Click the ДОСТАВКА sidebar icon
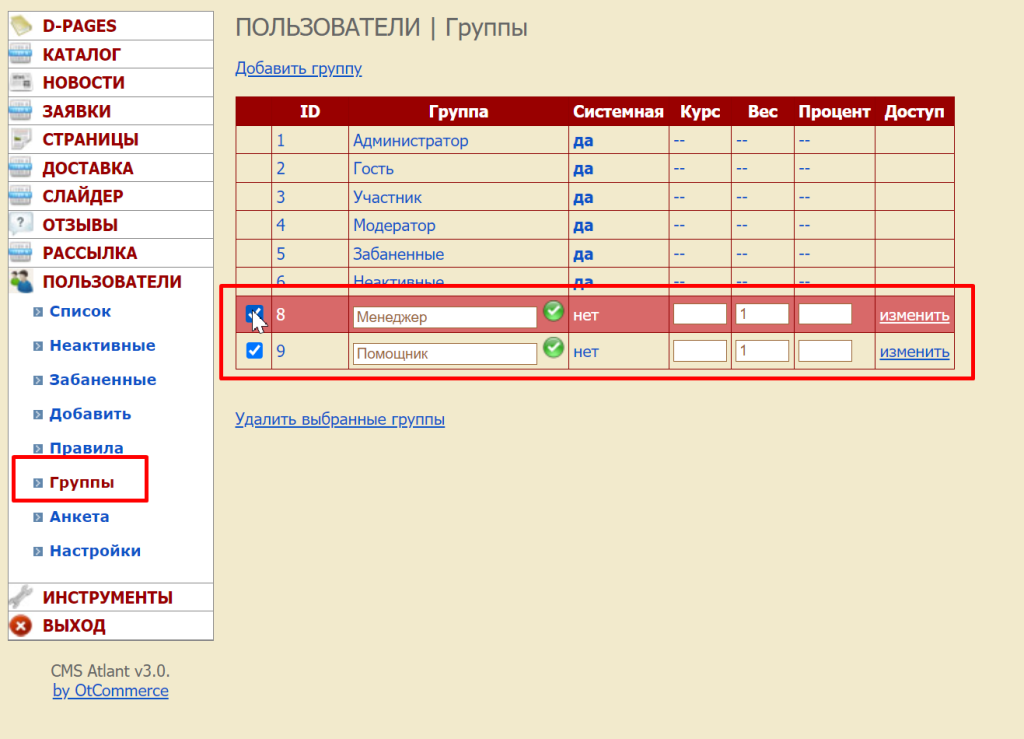 click(x=21, y=168)
